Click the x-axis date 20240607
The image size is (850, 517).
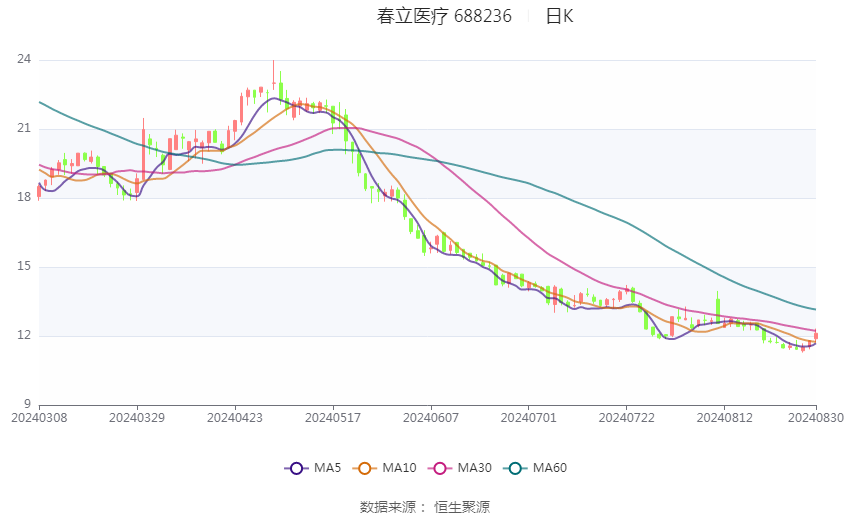[x=431, y=418]
